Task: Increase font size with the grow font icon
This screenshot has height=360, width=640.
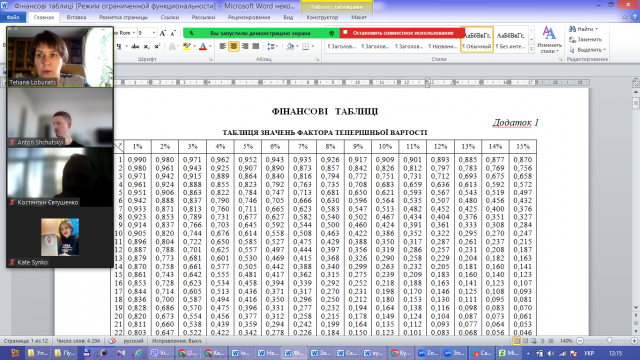Action: pyautogui.click(x=163, y=33)
